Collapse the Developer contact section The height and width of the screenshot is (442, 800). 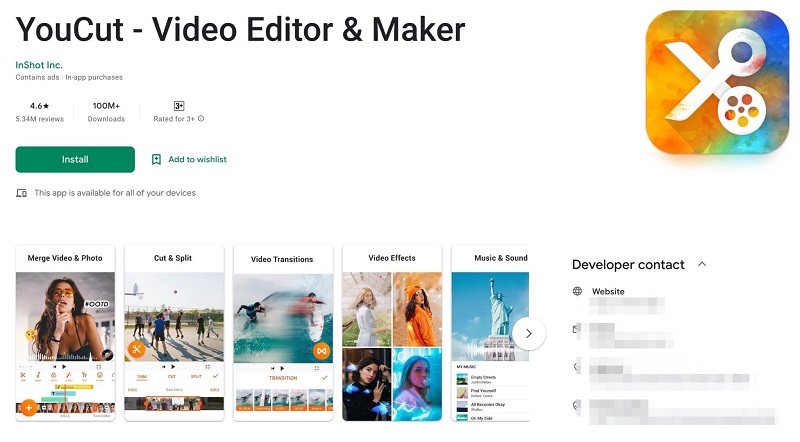tap(702, 264)
